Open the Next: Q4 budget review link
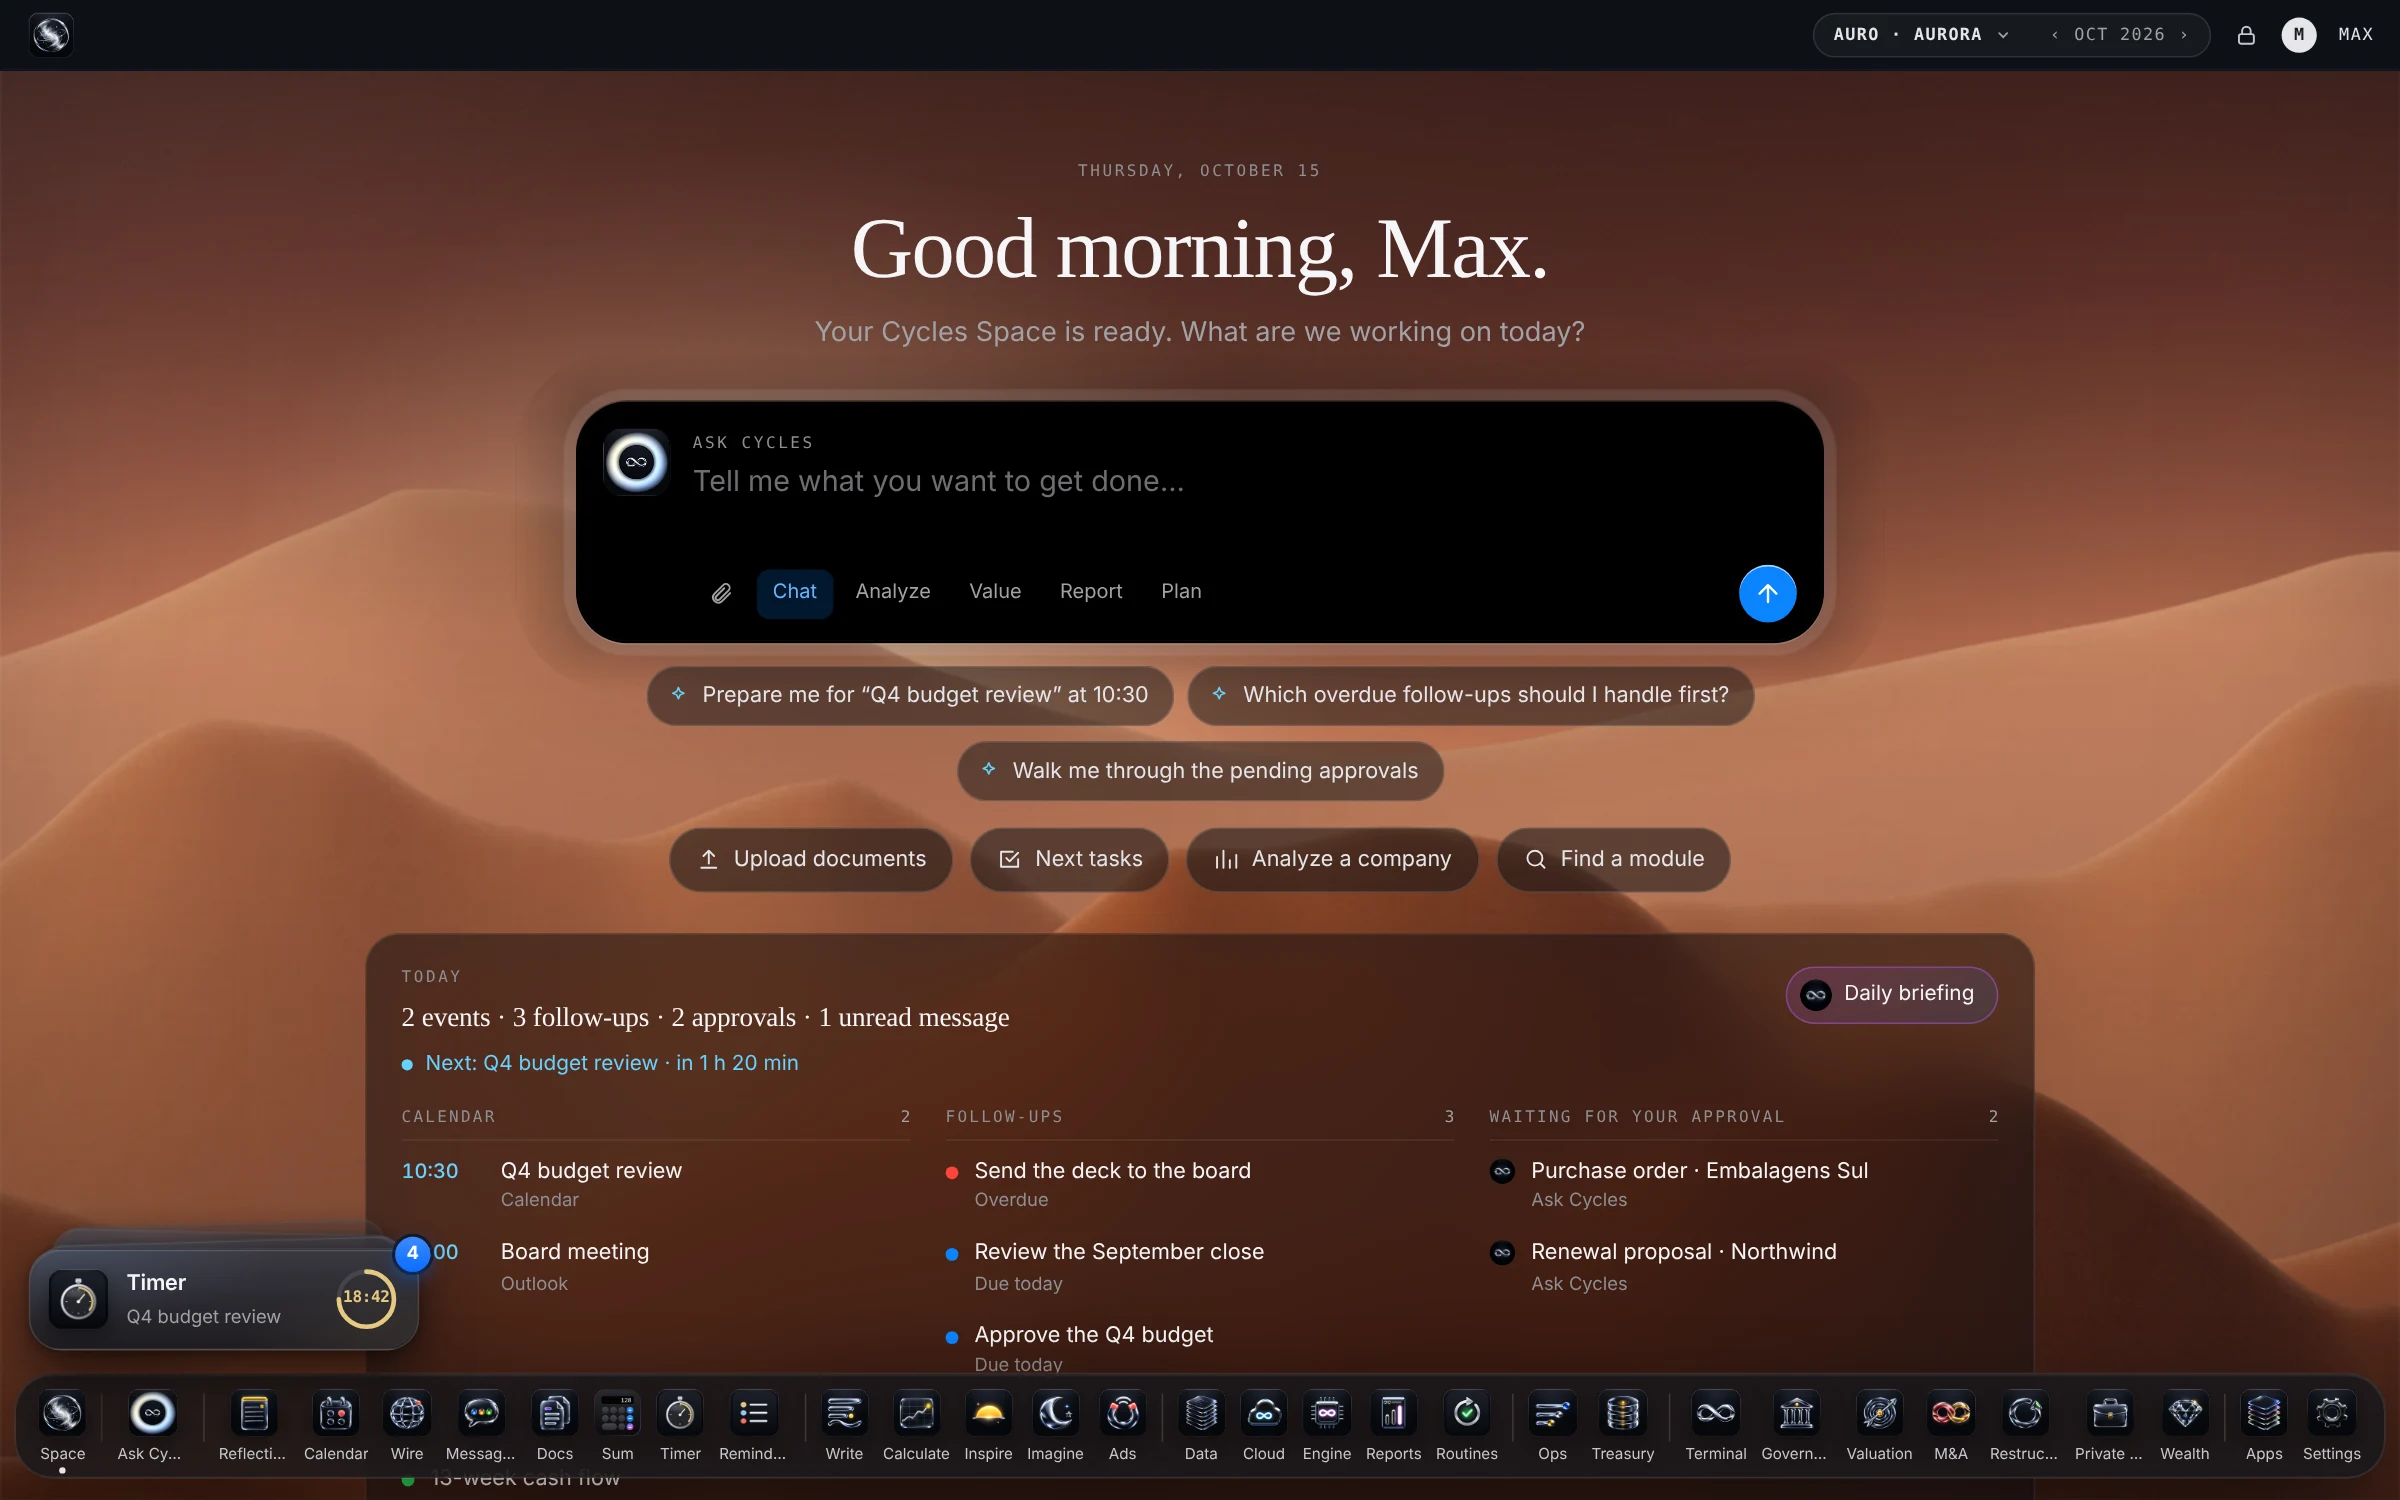2400x1500 pixels. 611,1063
